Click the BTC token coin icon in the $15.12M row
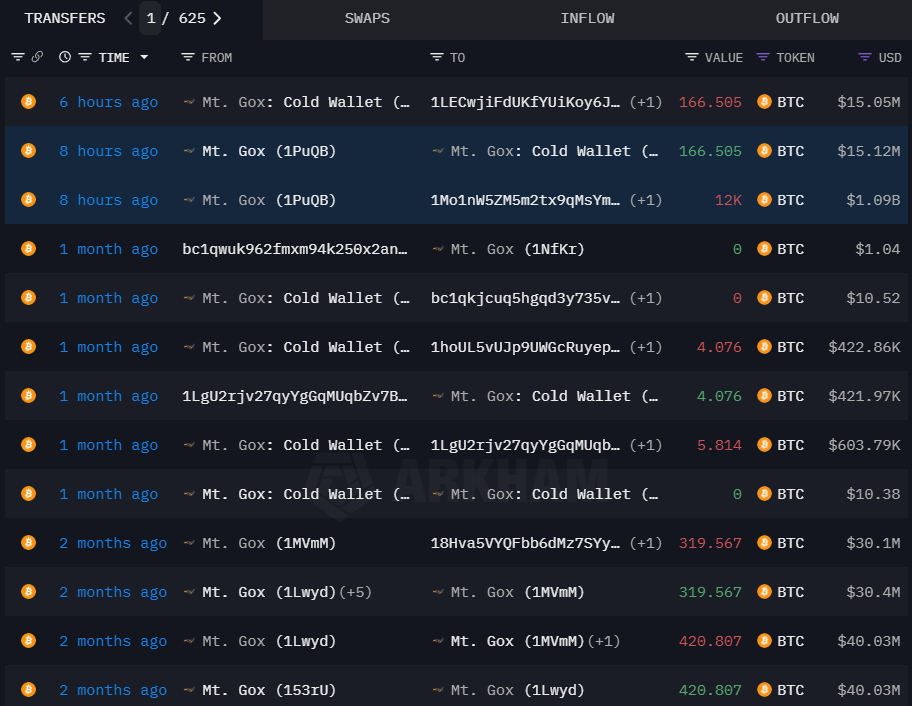The width and height of the screenshot is (912, 706). (764, 151)
